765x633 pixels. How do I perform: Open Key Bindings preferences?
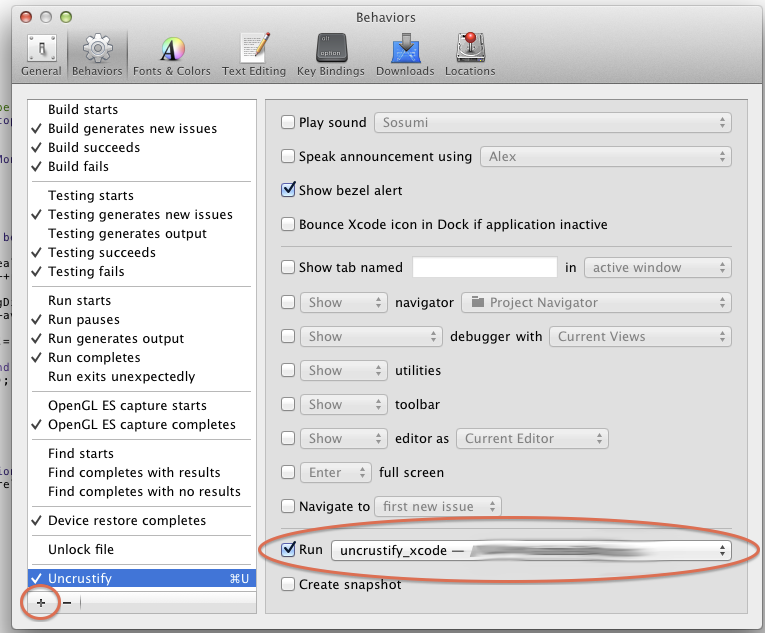(332, 54)
